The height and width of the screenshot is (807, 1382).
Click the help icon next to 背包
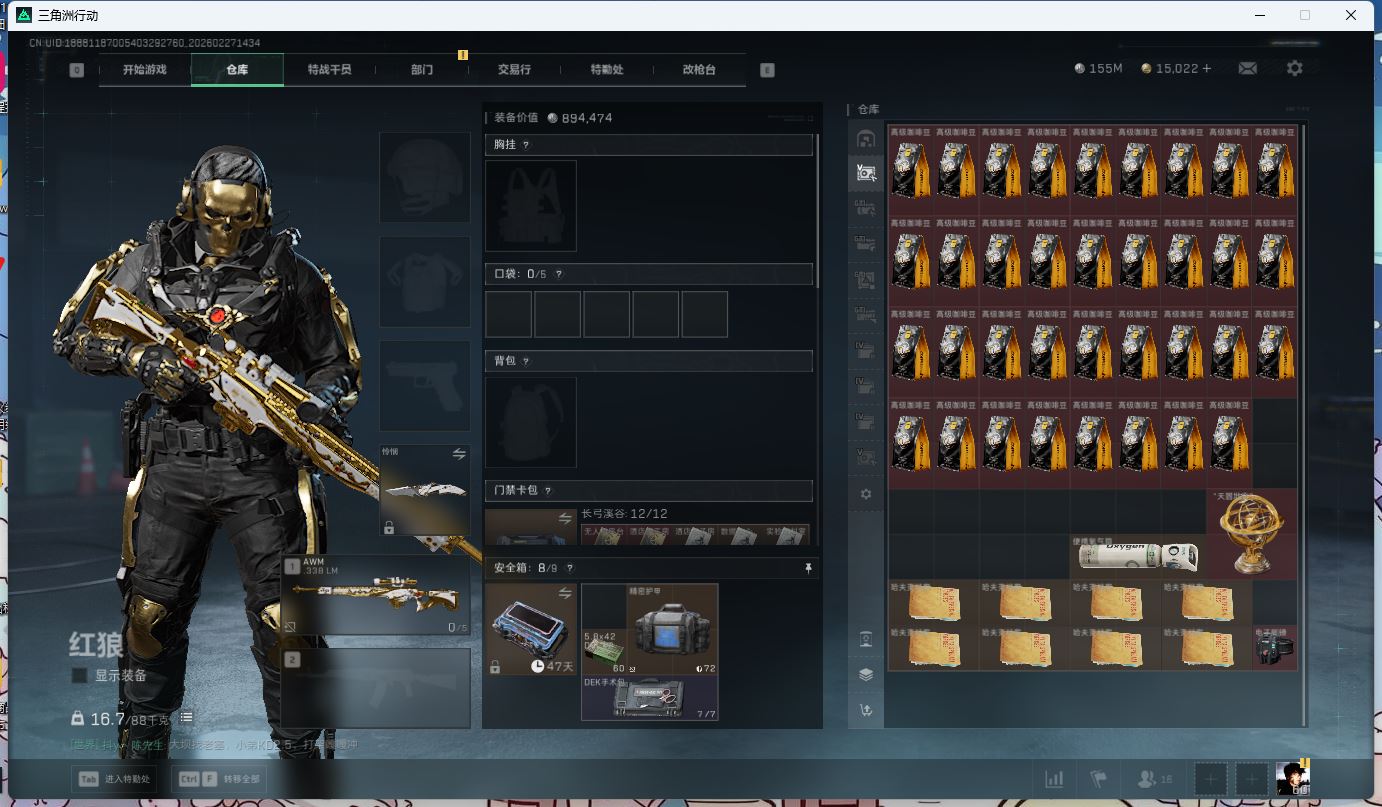point(526,361)
